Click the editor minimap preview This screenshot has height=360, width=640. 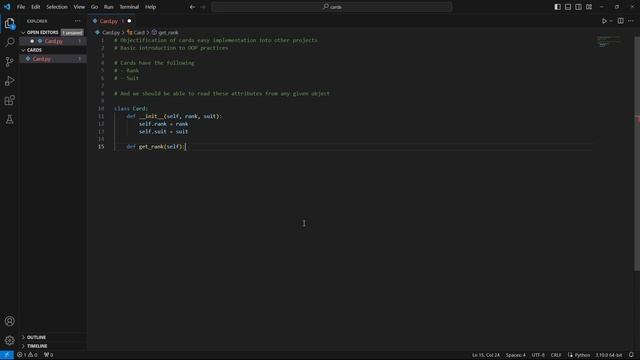(x=608, y=41)
